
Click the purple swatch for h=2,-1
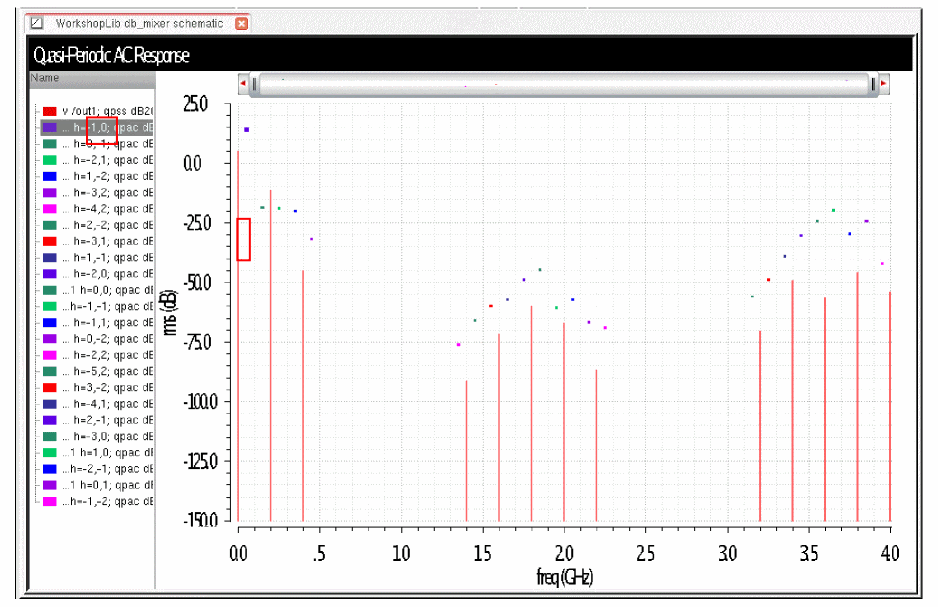(x=50, y=420)
